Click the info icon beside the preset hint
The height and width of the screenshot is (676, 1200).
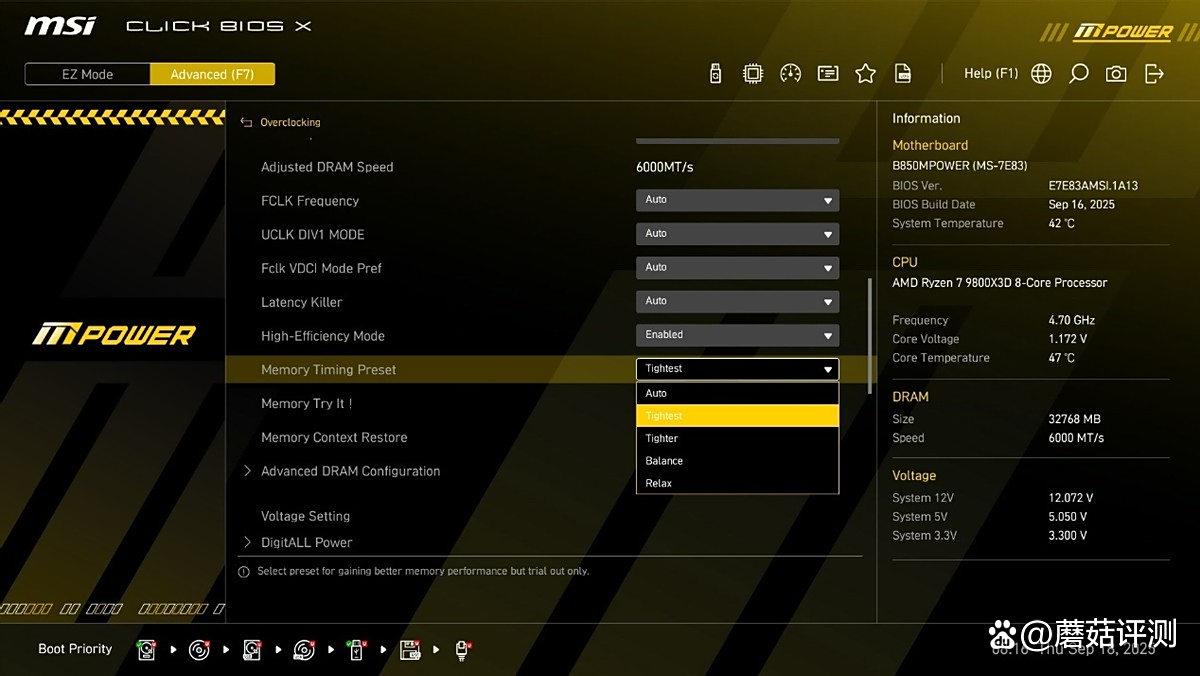pos(243,572)
